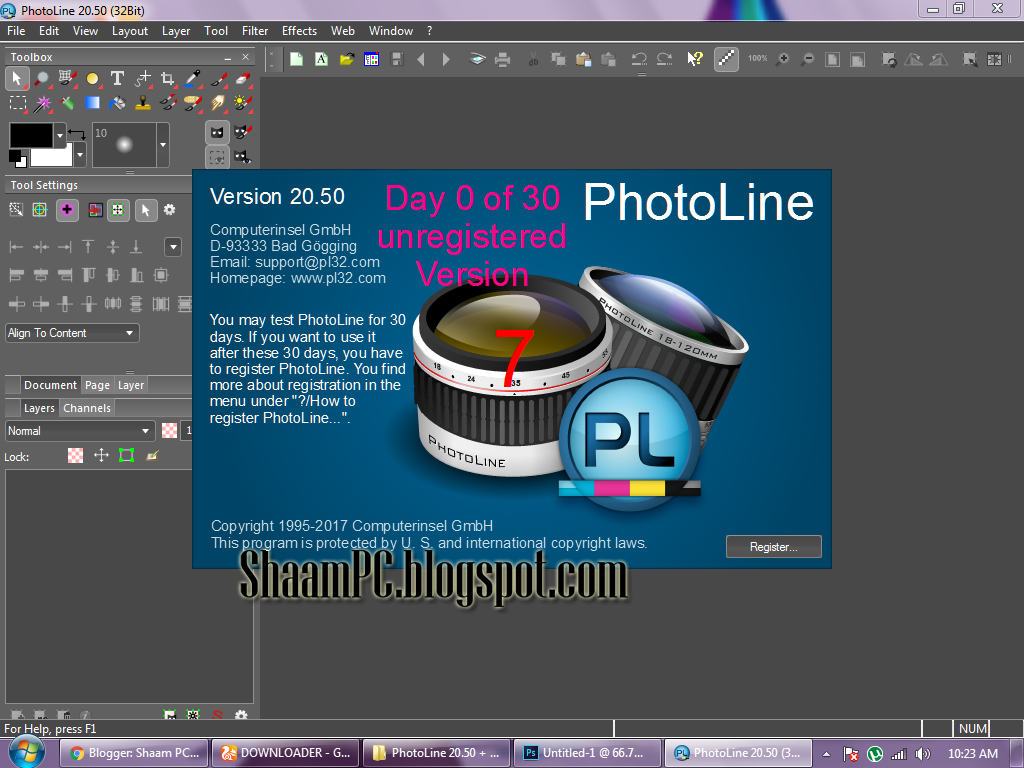Select the arrow Layer tool in Toolbox
This screenshot has width=1024, height=768.
click(x=16, y=79)
